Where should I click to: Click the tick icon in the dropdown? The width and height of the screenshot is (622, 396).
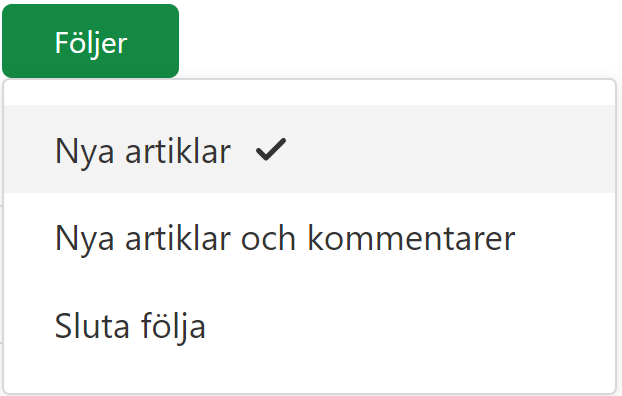coord(271,150)
